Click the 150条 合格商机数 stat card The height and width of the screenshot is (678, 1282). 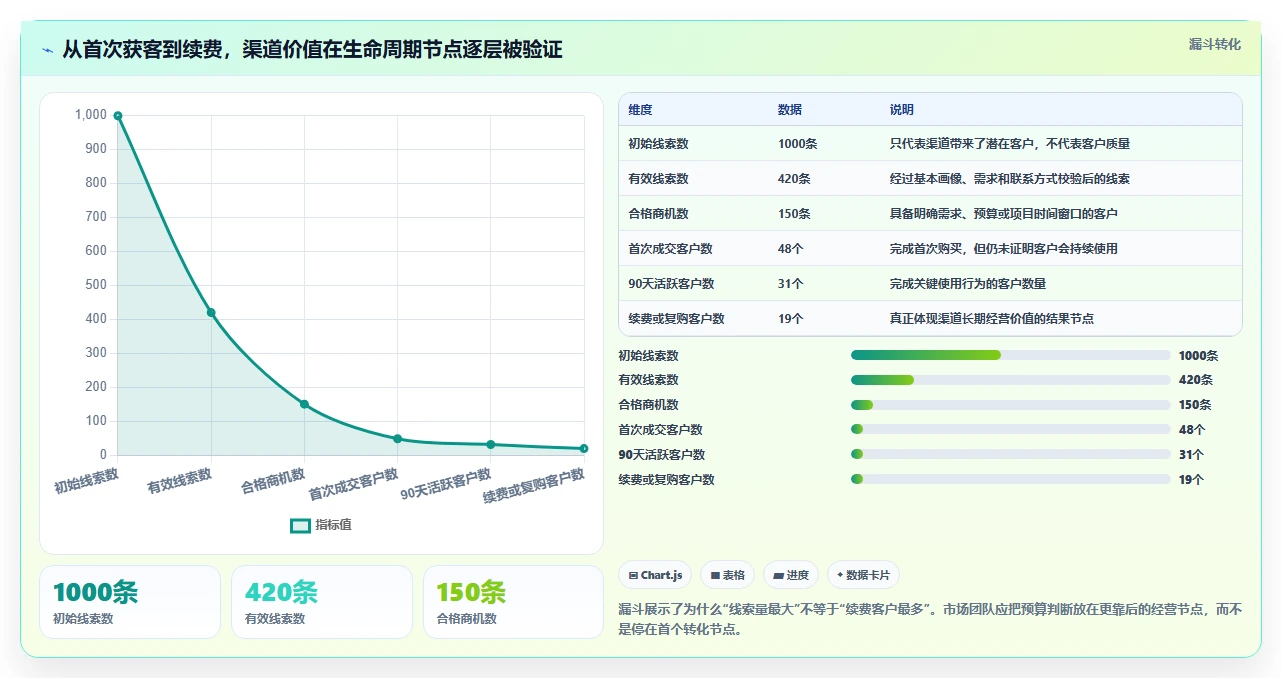[x=513, y=602]
